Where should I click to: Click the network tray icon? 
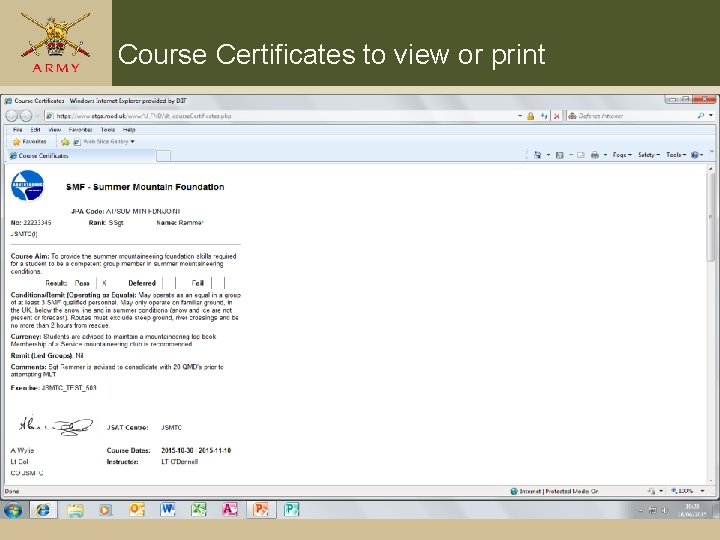pos(652,510)
